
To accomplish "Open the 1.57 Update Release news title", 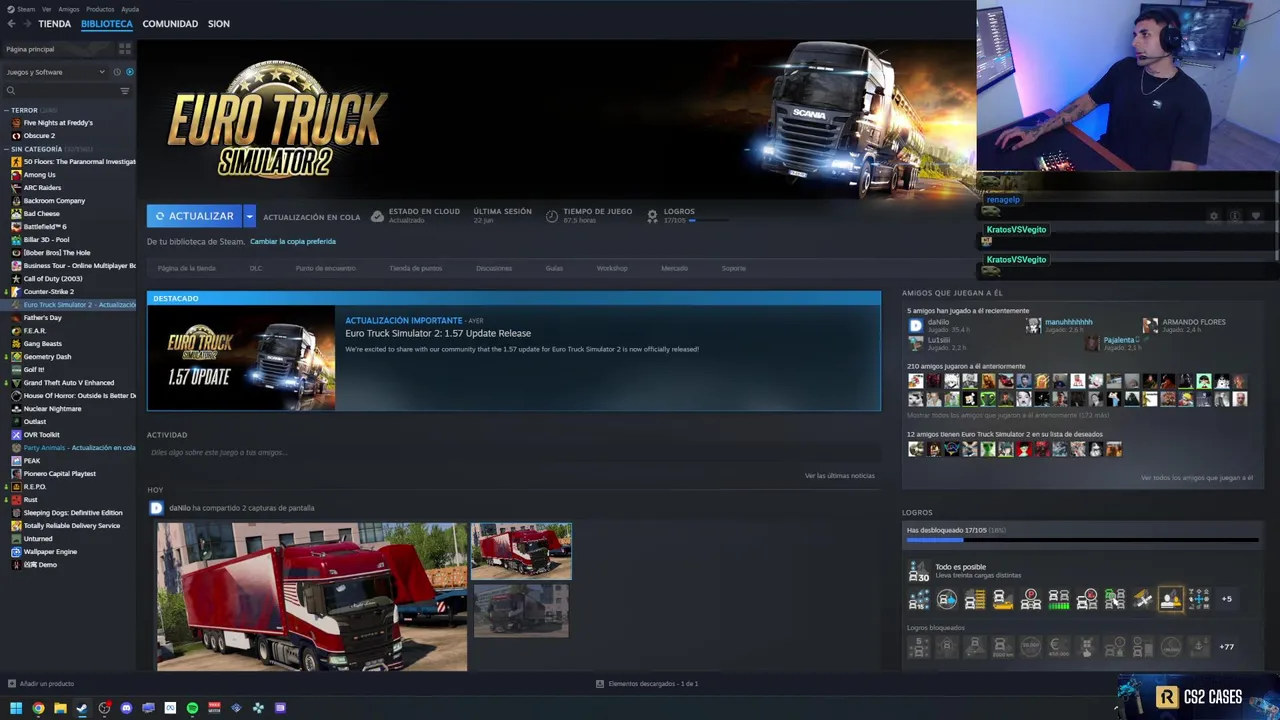I will coord(438,333).
